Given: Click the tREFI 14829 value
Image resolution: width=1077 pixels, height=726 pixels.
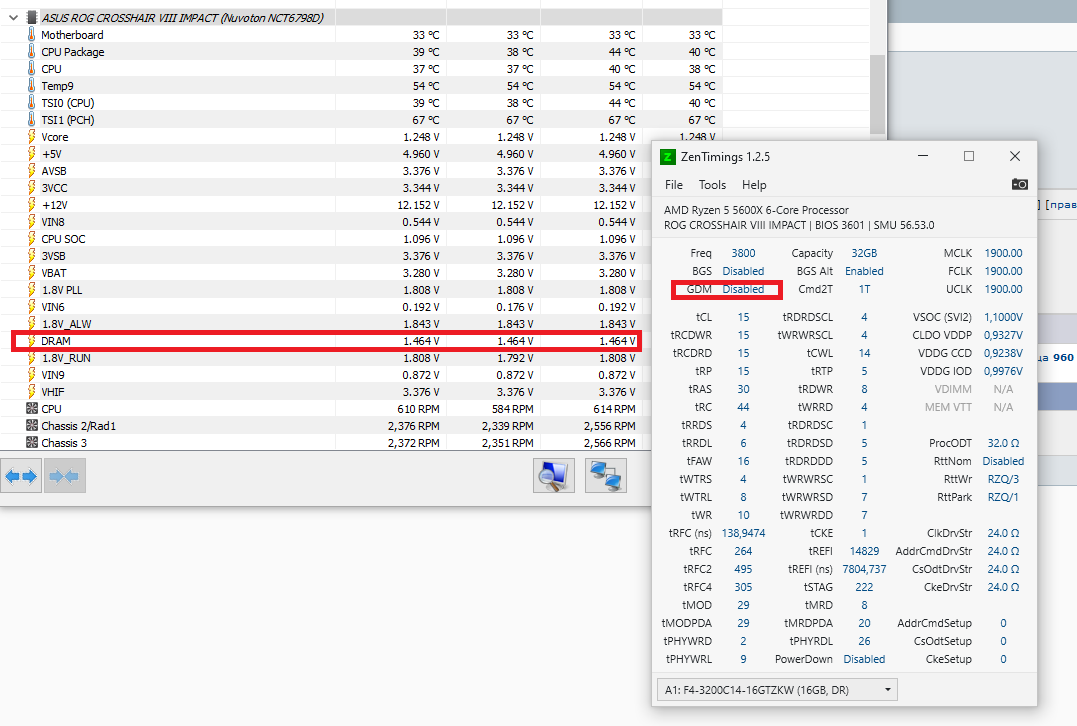Looking at the screenshot, I should (864, 551).
